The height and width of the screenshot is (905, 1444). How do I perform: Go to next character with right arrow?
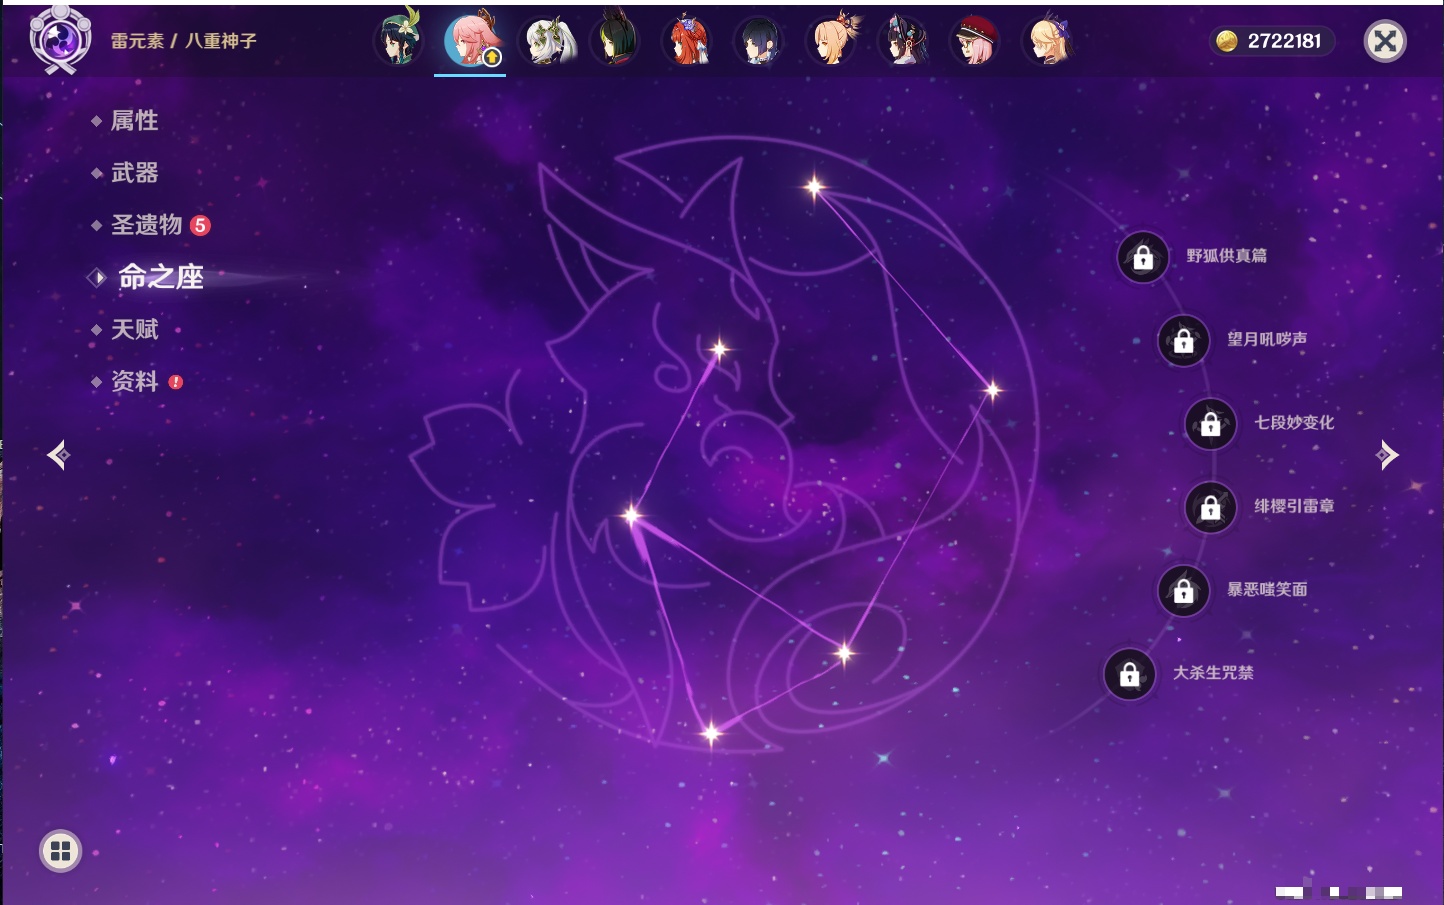[x=1387, y=455]
